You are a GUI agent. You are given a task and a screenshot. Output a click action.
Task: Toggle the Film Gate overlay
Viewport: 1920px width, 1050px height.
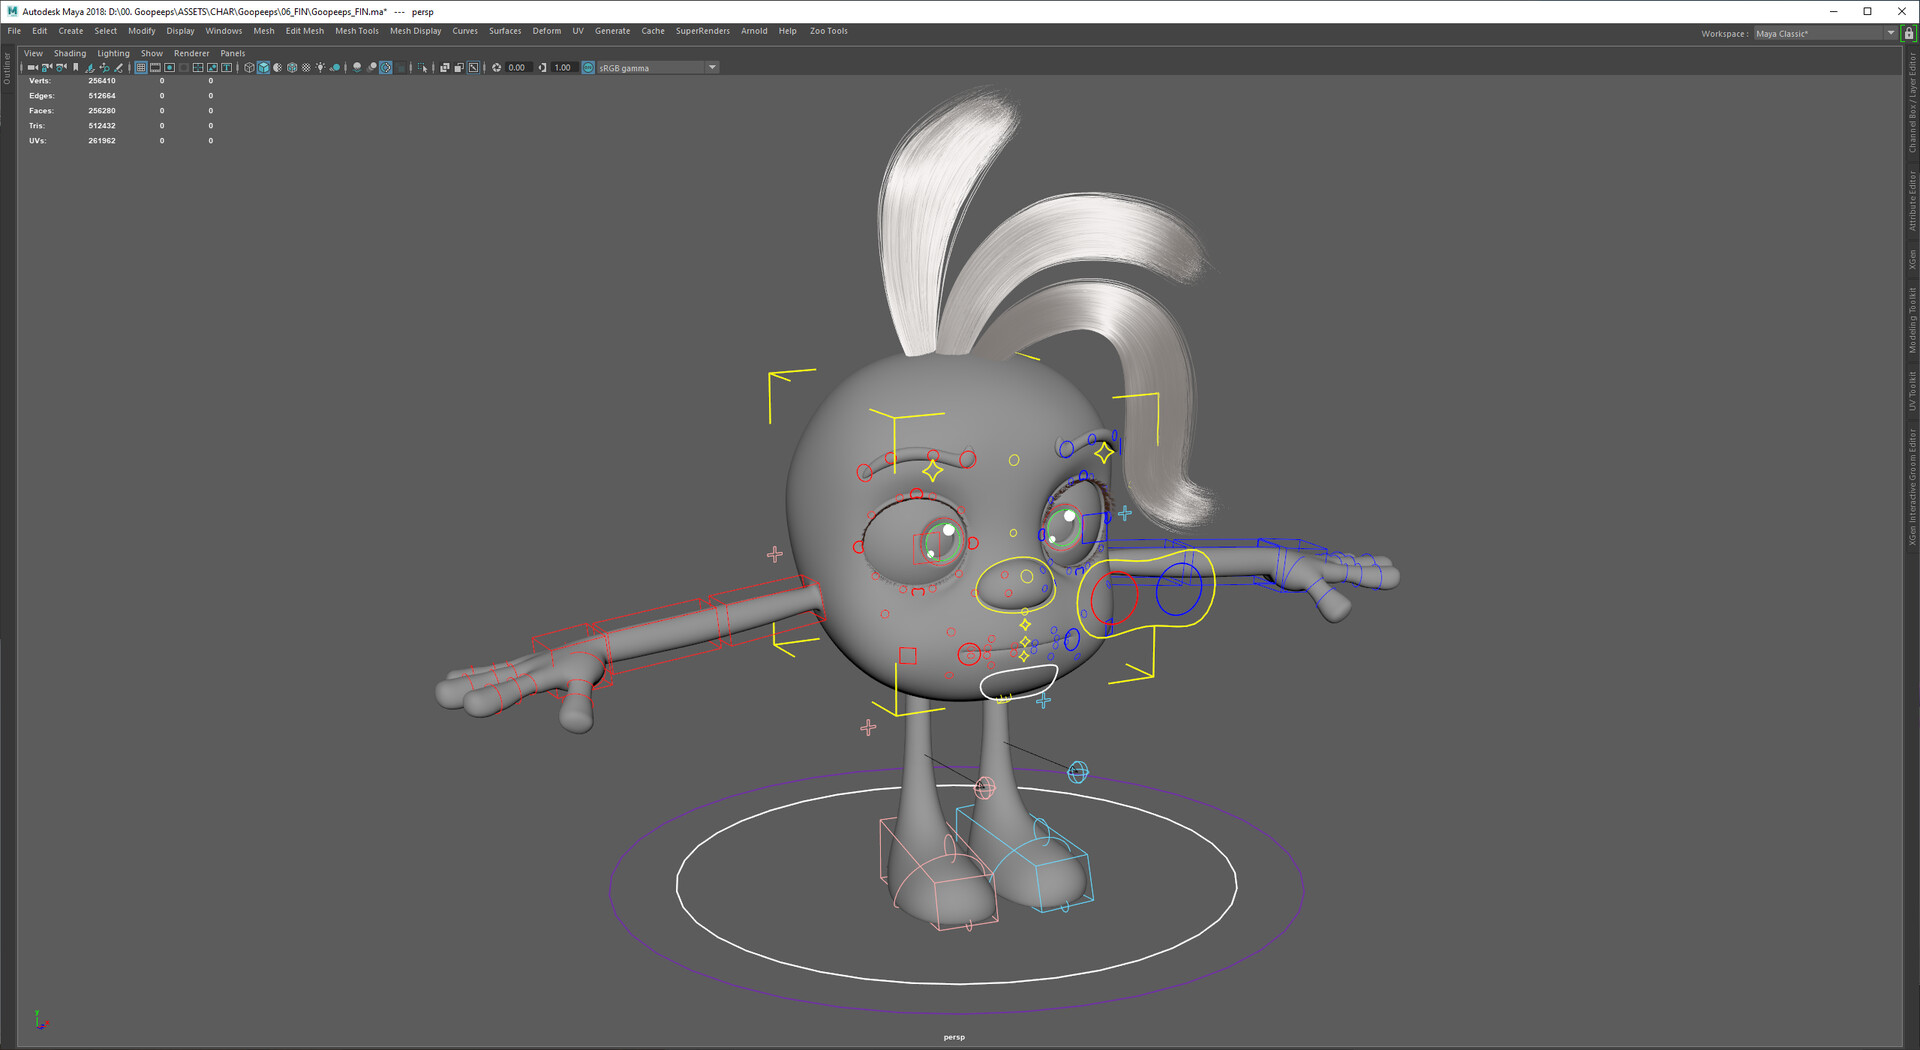pos(155,67)
